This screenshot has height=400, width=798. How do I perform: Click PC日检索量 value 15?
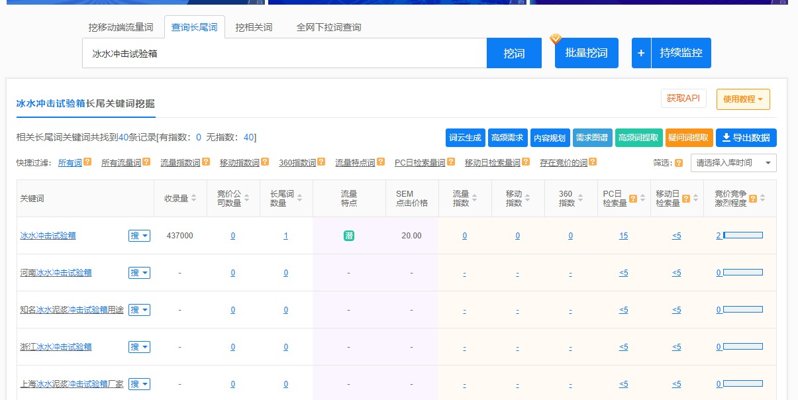(623, 236)
